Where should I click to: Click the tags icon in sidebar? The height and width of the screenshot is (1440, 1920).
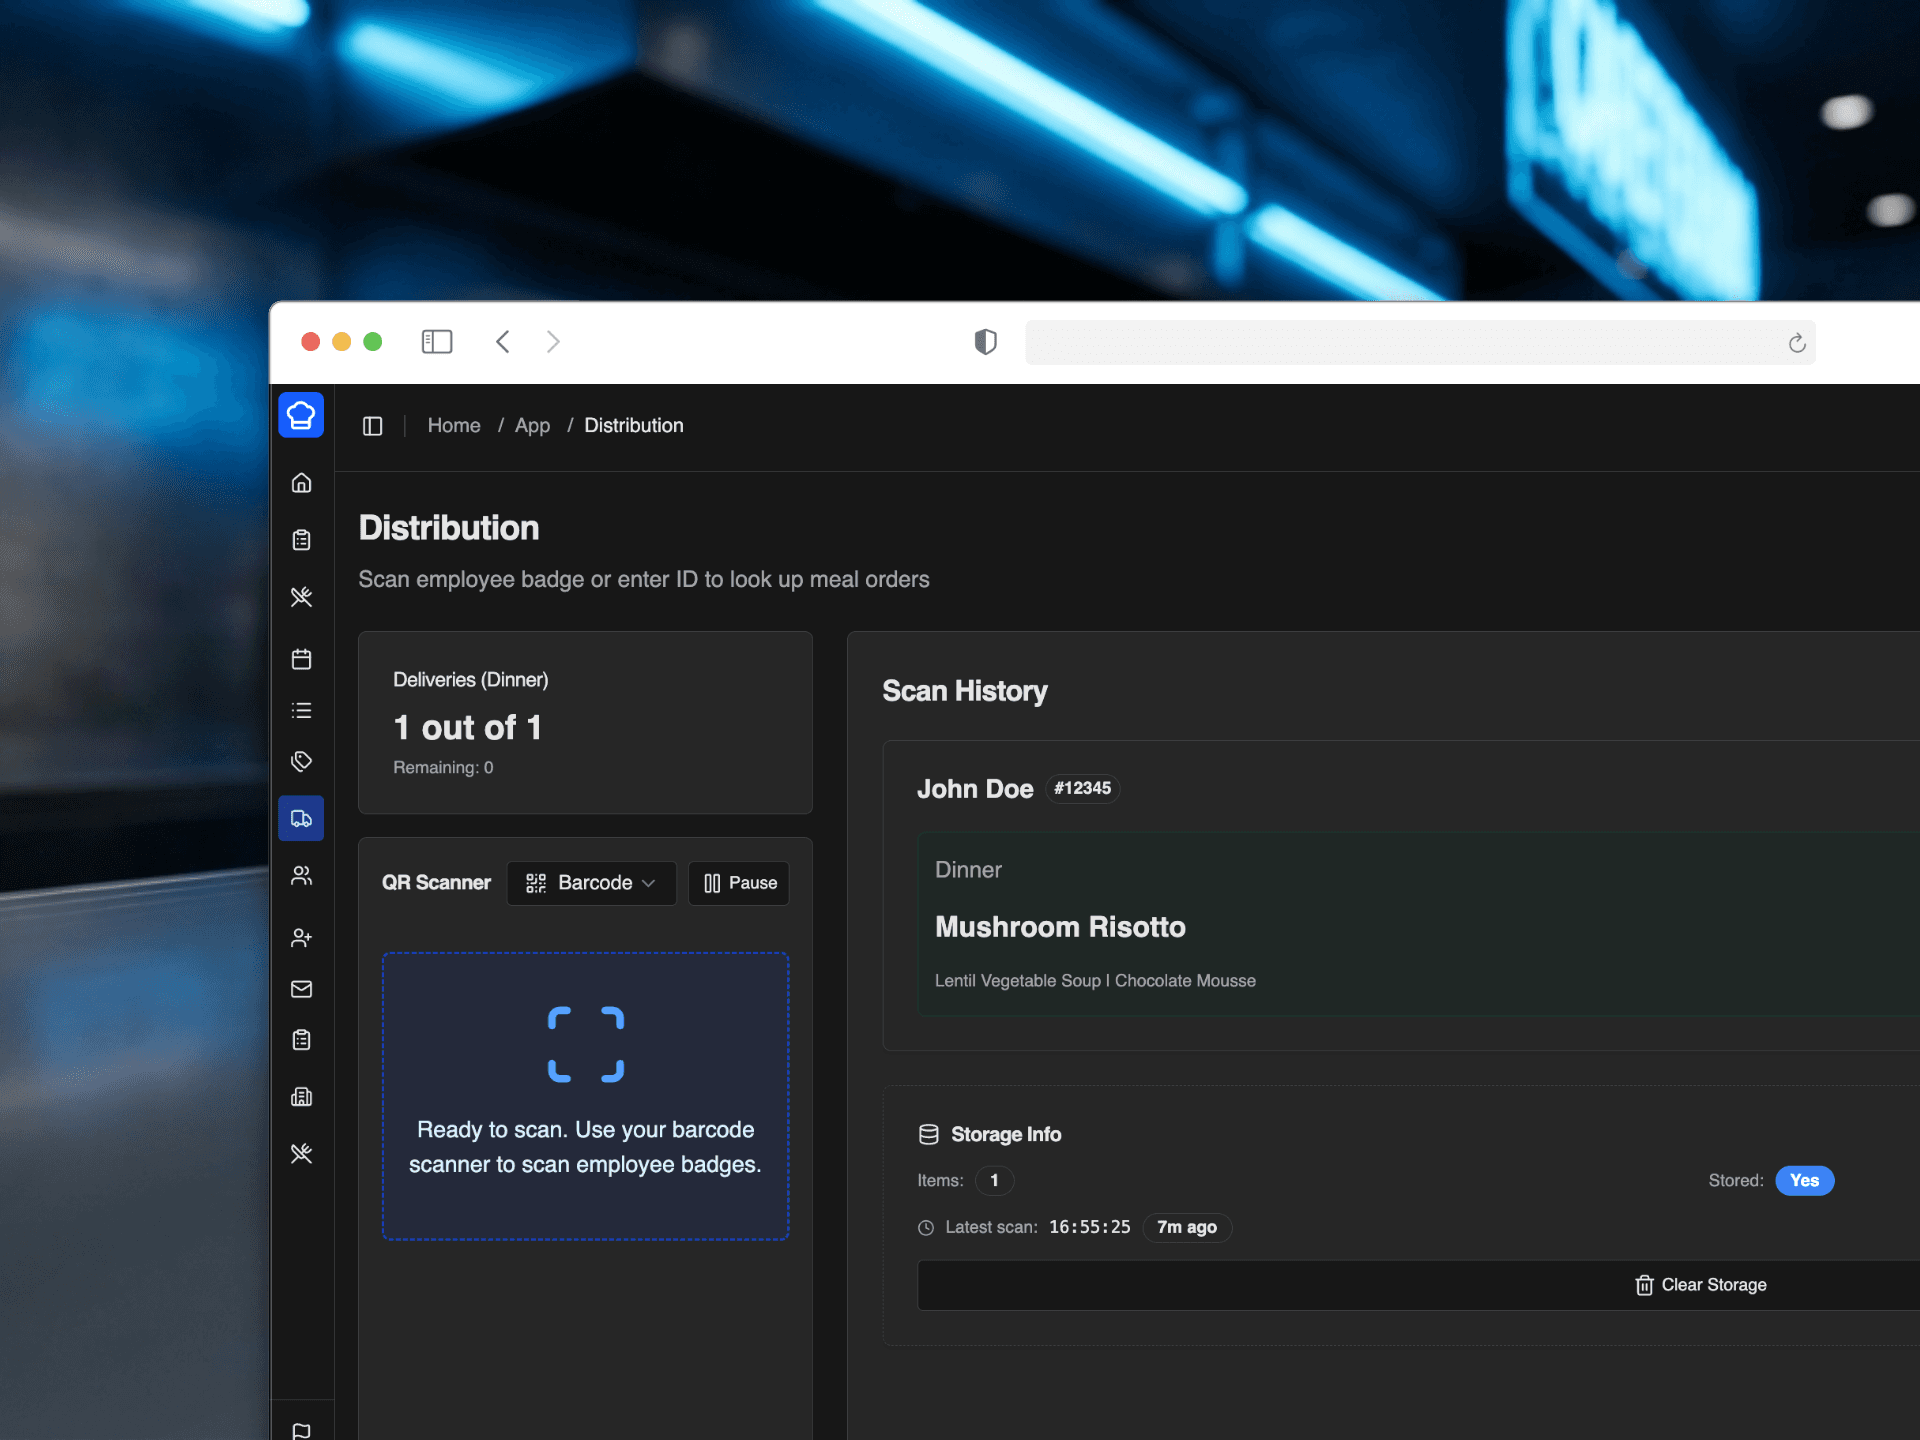[301, 762]
